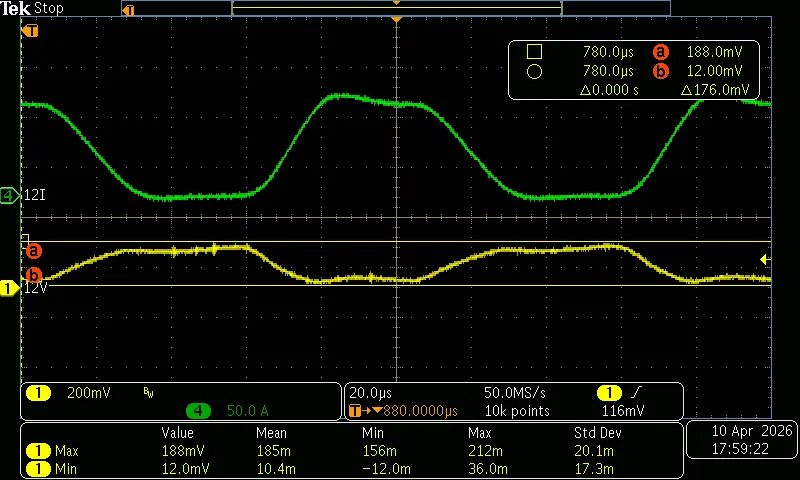This screenshot has width=800, height=480.
Task: Select cursor b marker on the waveform
Action: tap(34, 275)
